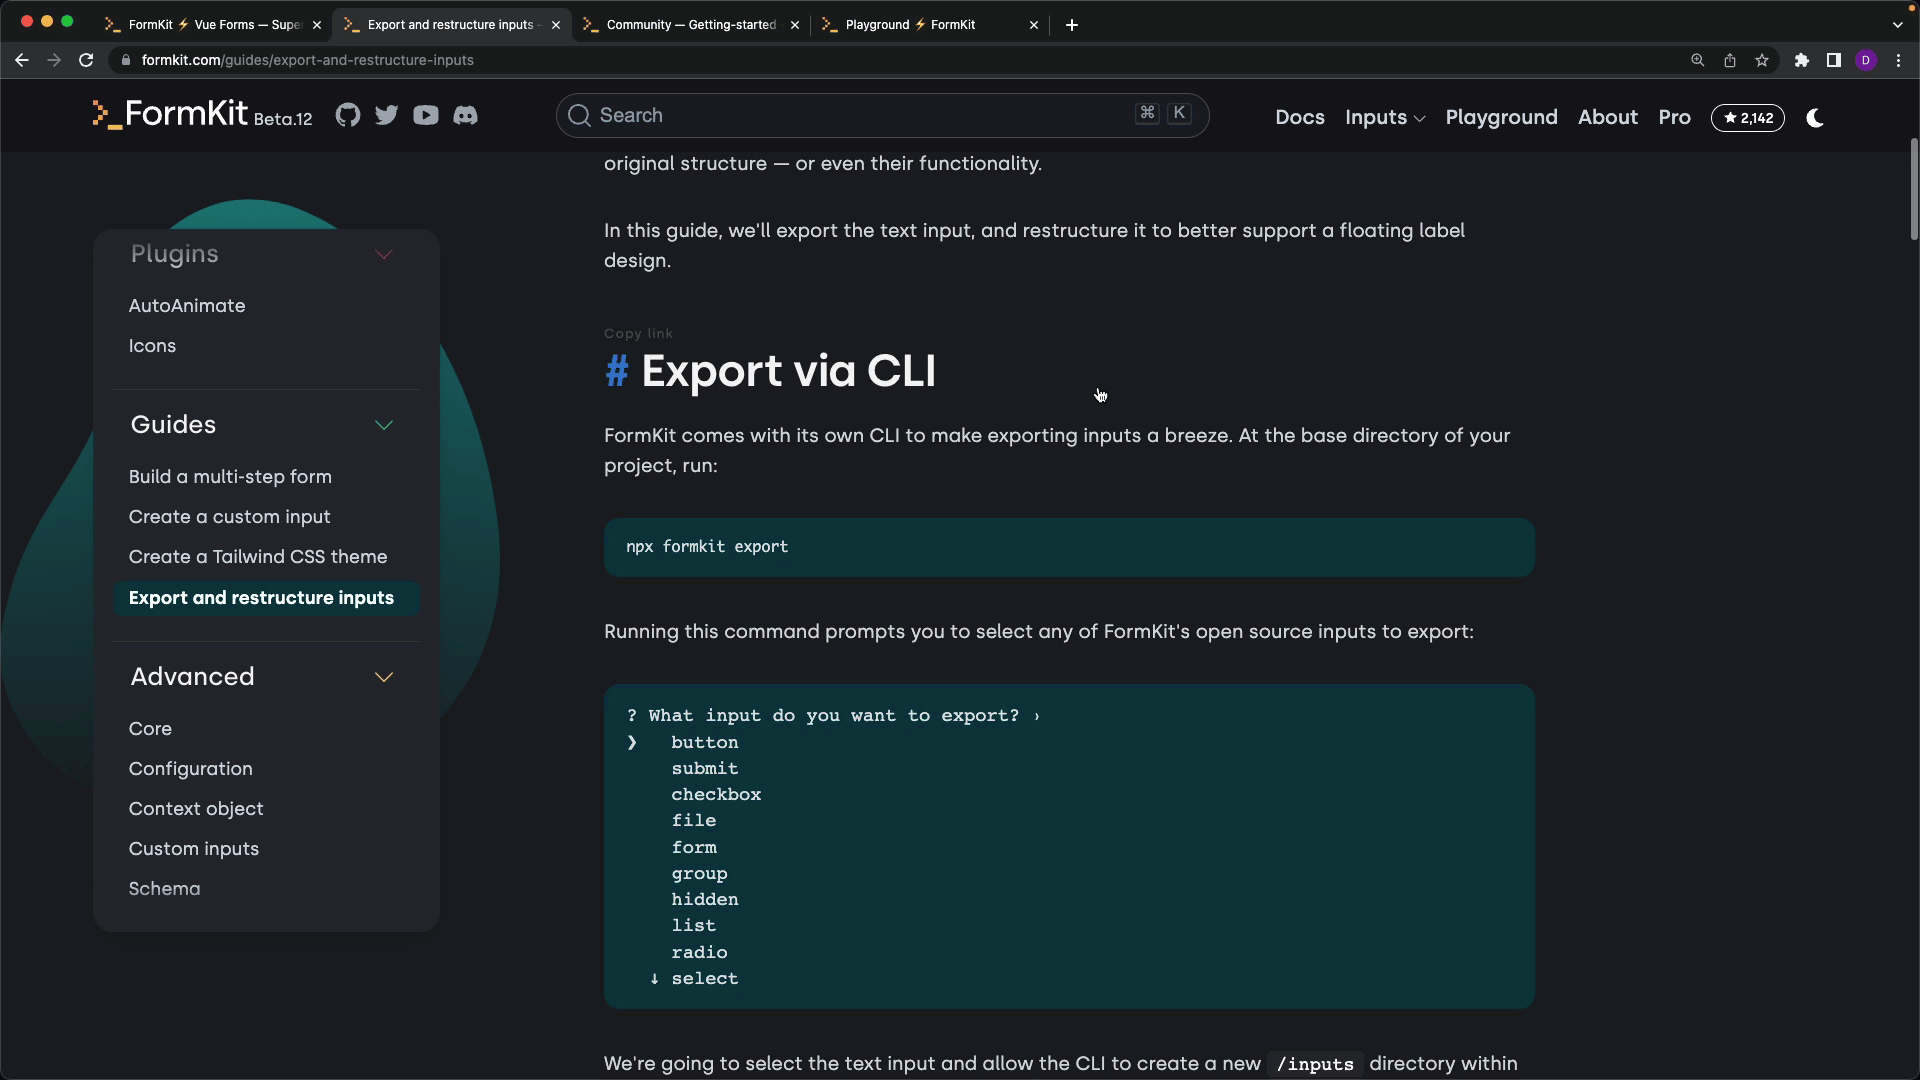This screenshot has height=1080, width=1920.
Task: Click the Search input field
Action: 882,115
